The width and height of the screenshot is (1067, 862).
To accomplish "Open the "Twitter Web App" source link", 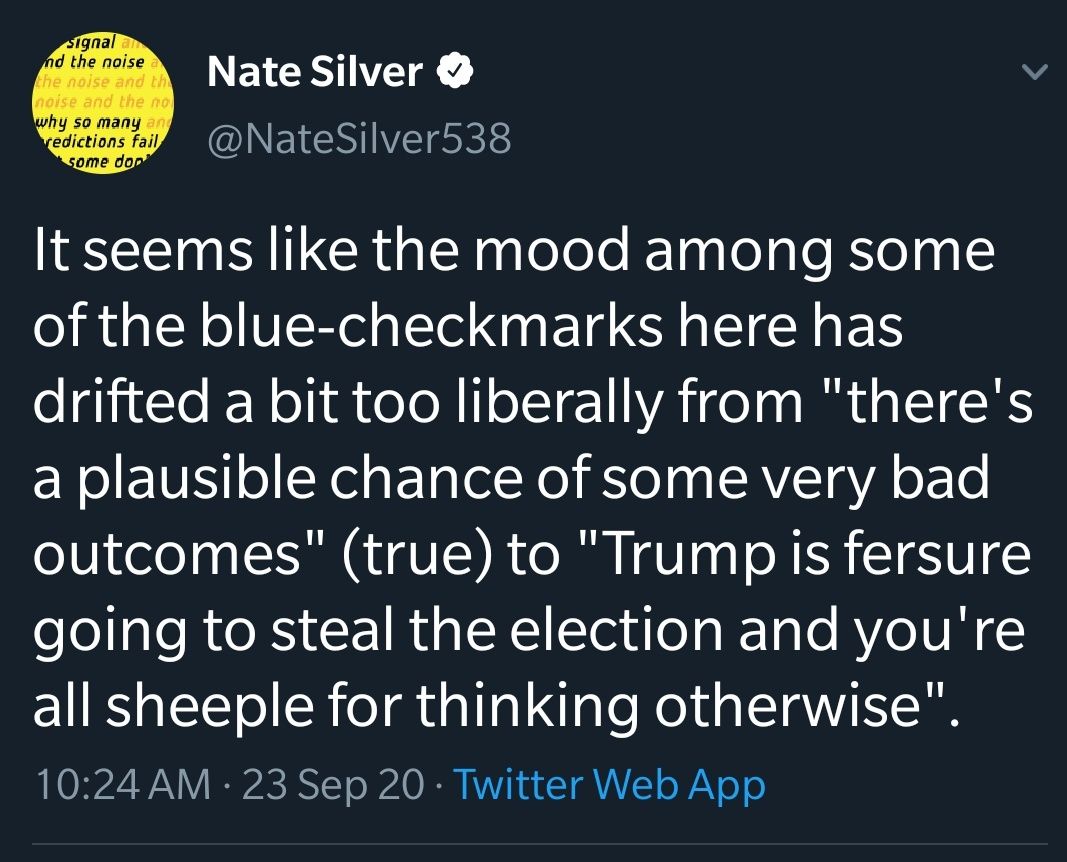I will click(x=610, y=785).
